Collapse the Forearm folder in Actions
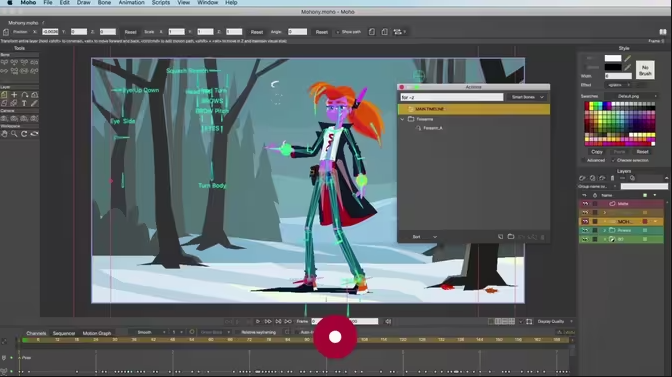The image size is (672, 377). [402, 119]
